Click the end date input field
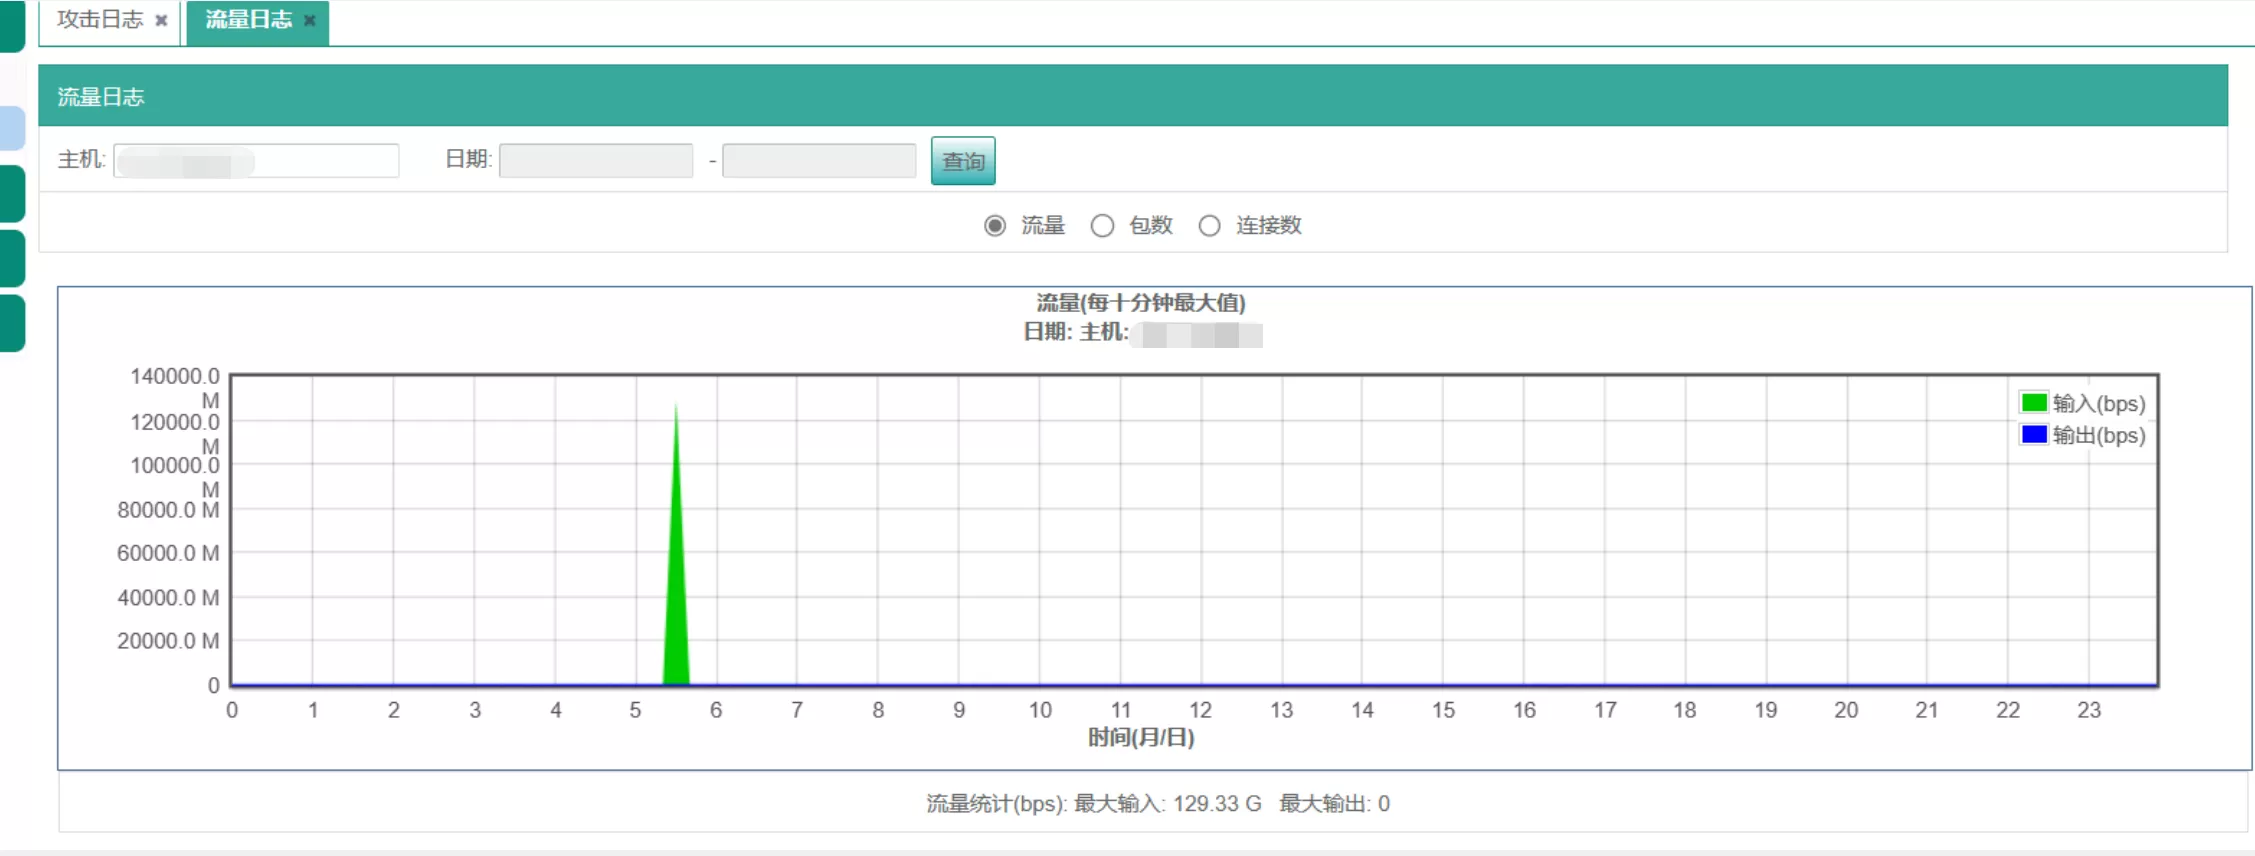This screenshot has width=2255, height=856. click(x=819, y=161)
